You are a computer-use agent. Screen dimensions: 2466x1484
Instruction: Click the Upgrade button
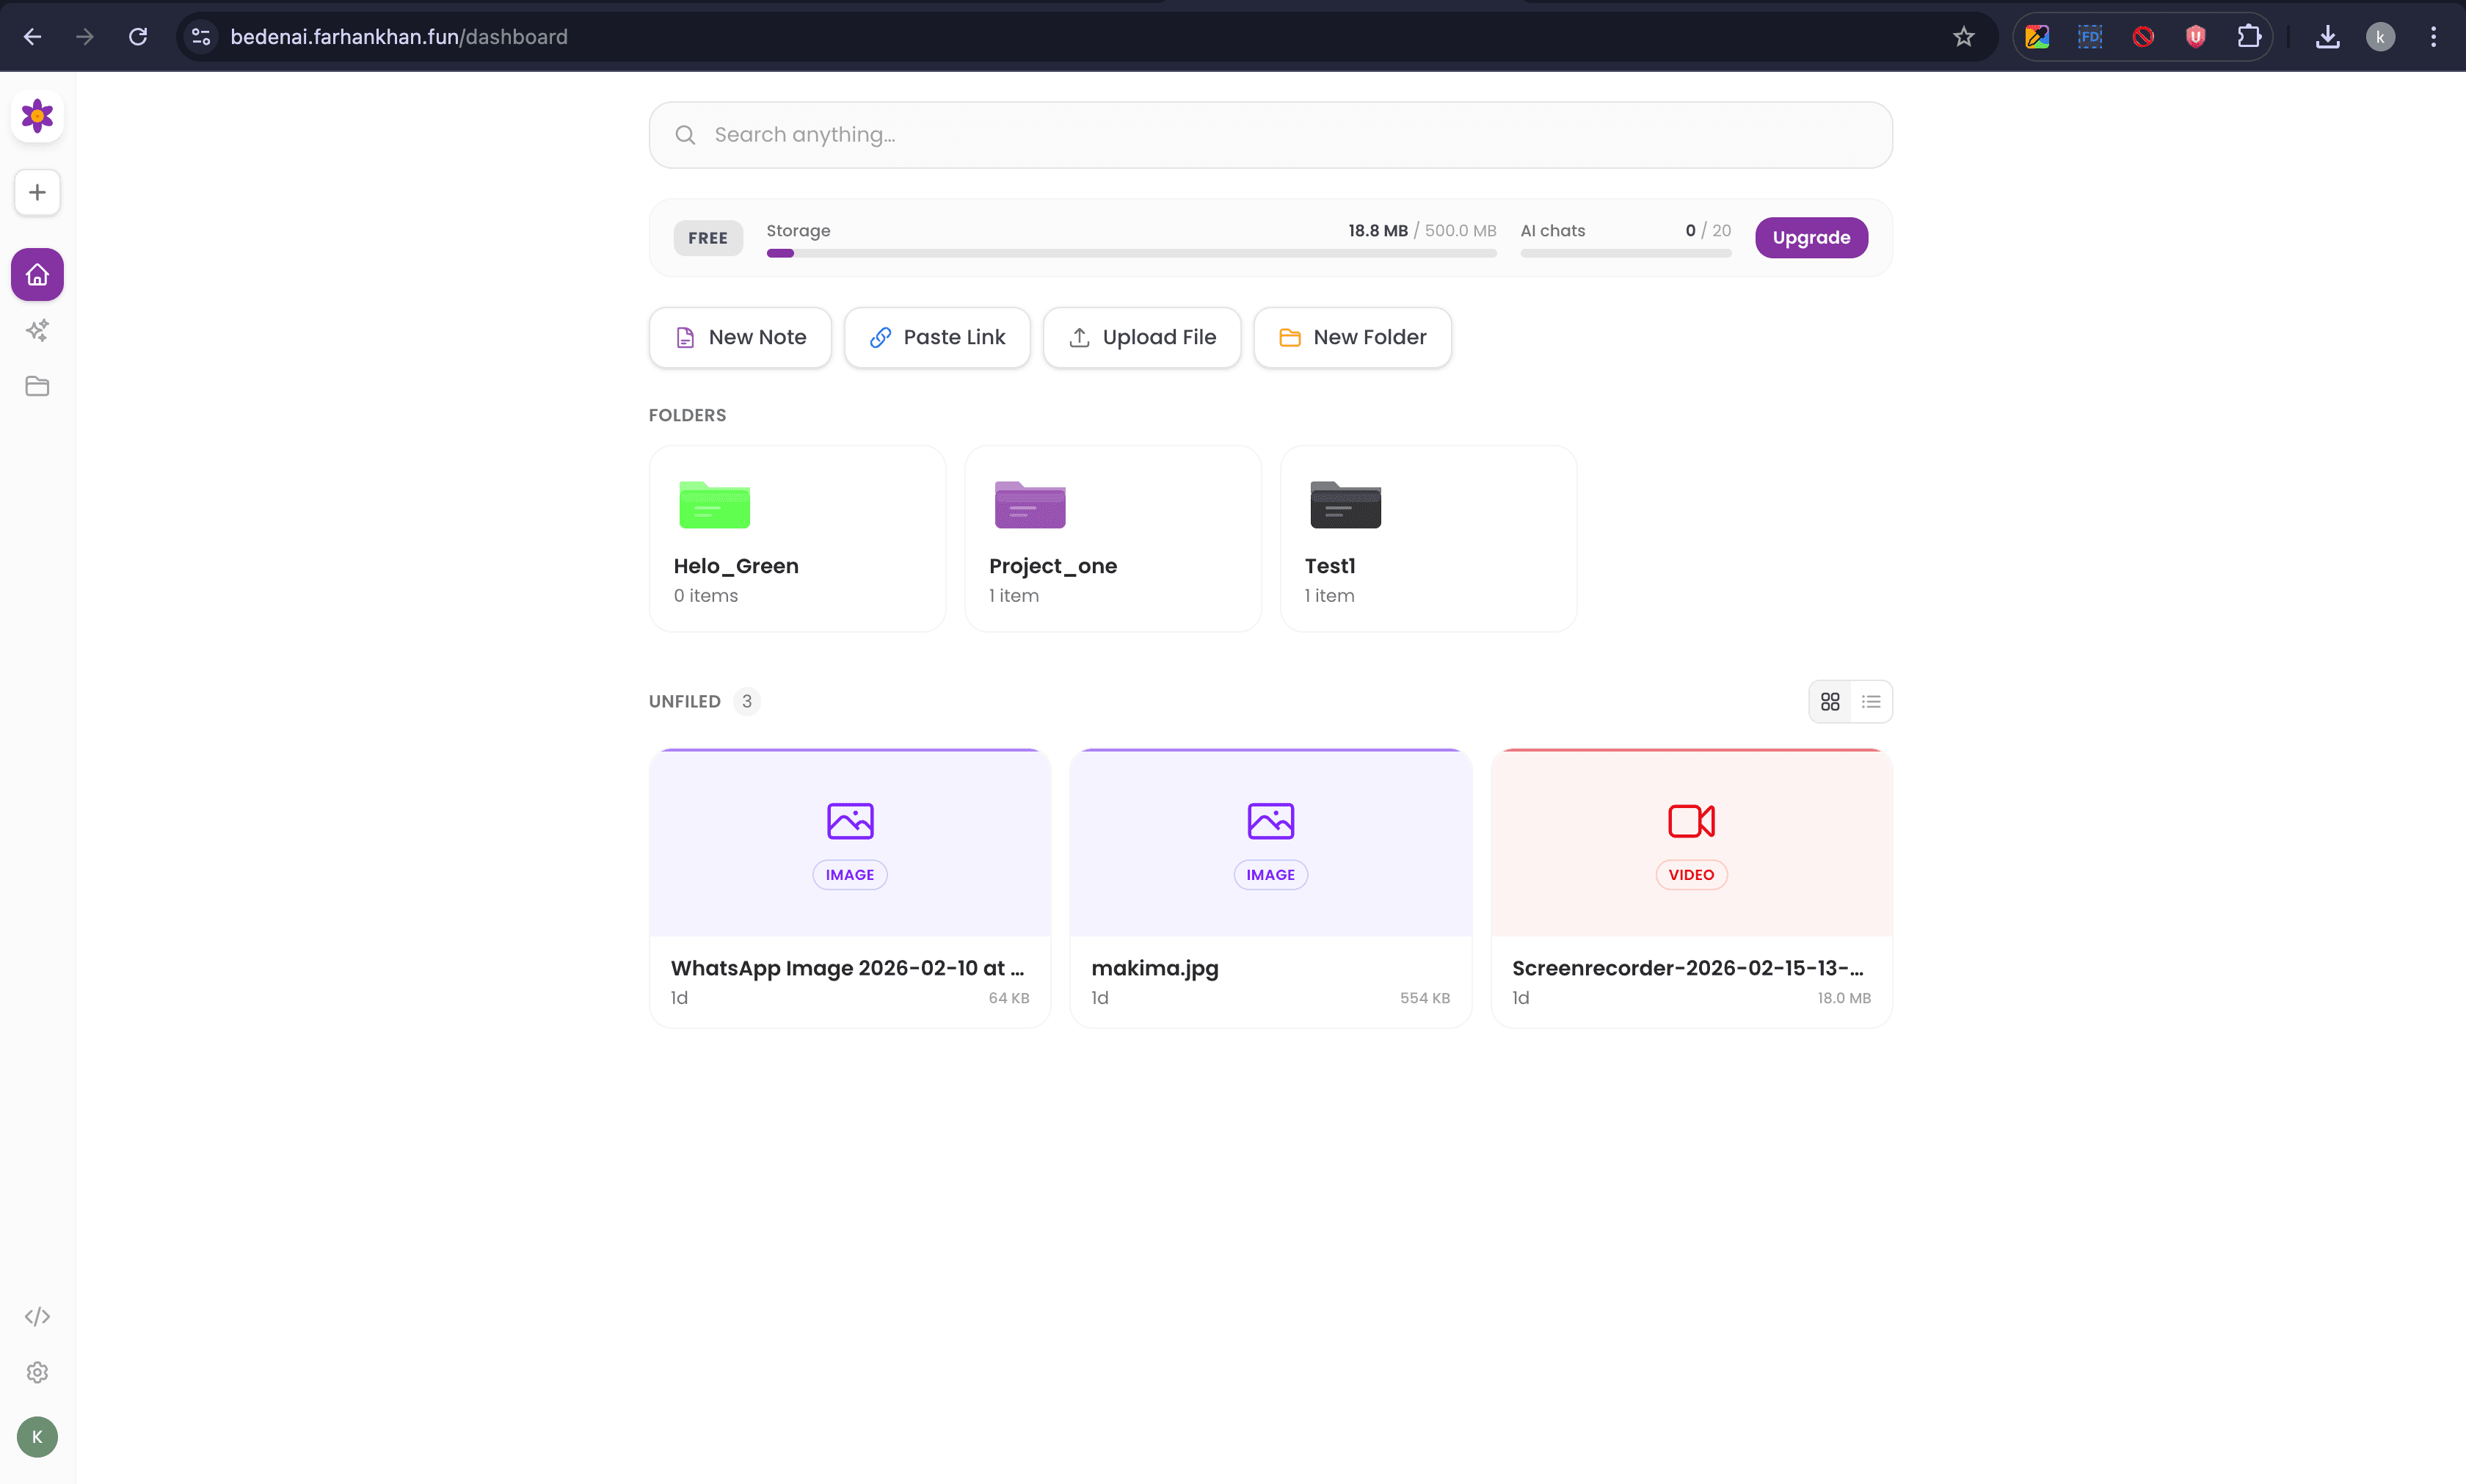(1811, 237)
